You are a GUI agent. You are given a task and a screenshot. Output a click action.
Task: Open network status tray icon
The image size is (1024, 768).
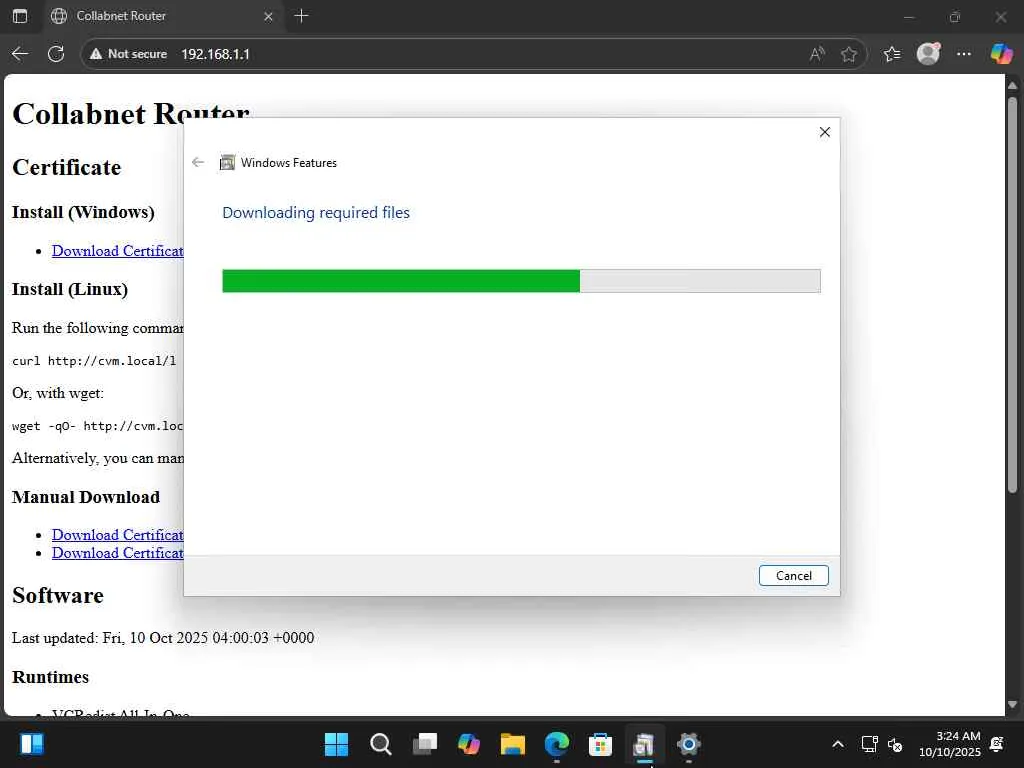click(869, 744)
